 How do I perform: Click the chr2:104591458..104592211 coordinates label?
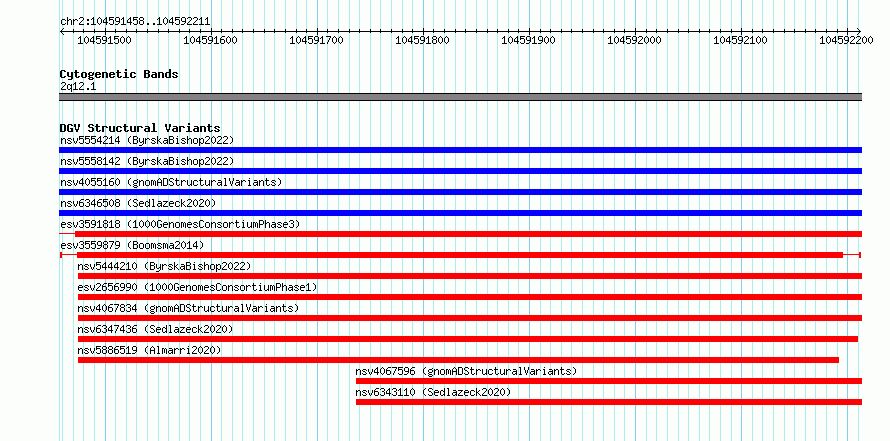pos(135,21)
